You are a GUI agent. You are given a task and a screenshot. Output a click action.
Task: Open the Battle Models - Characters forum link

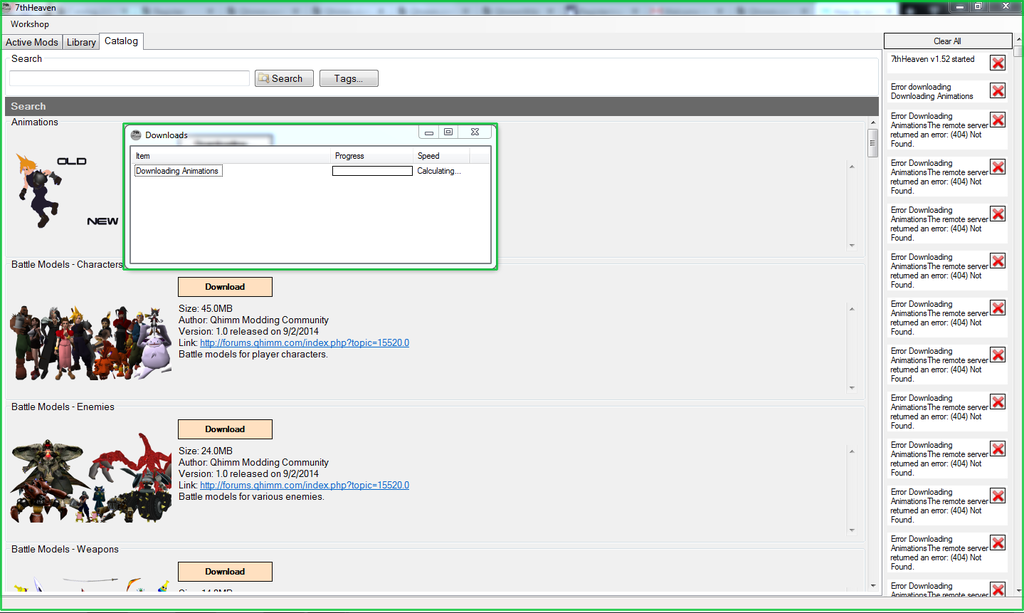pyautogui.click(x=304, y=343)
